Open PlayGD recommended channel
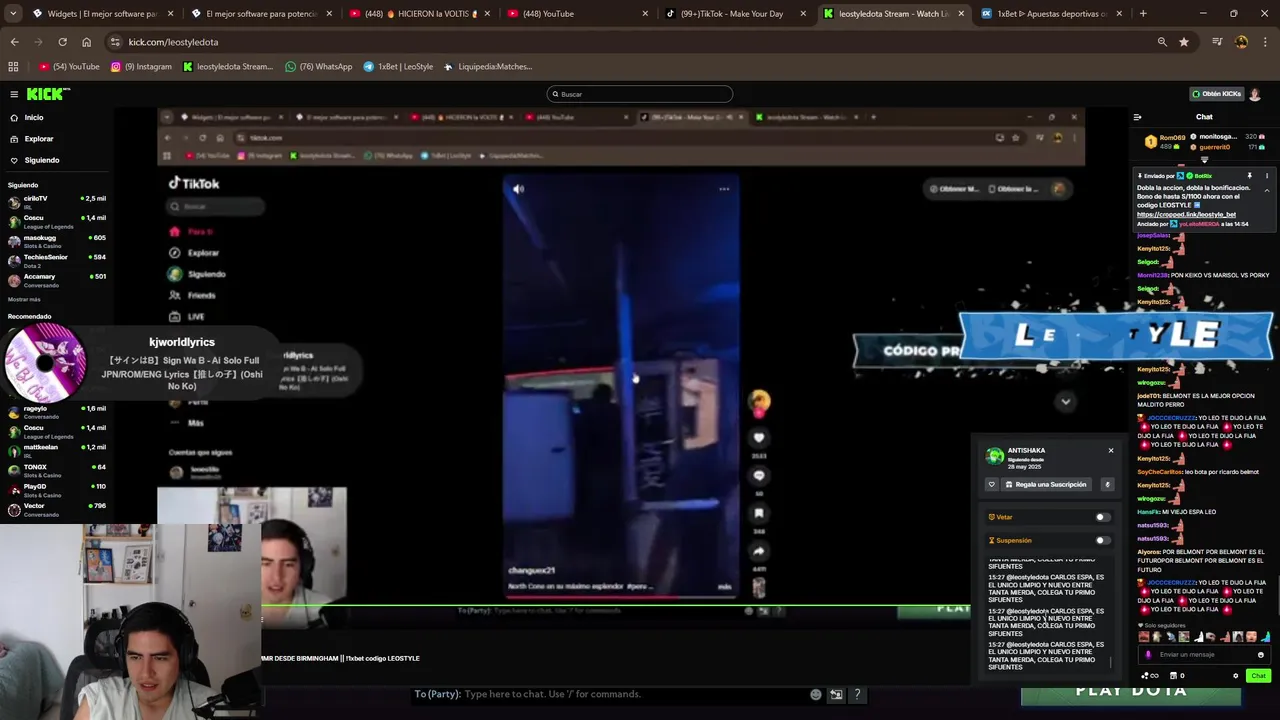1280x720 pixels. [x=56, y=489]
